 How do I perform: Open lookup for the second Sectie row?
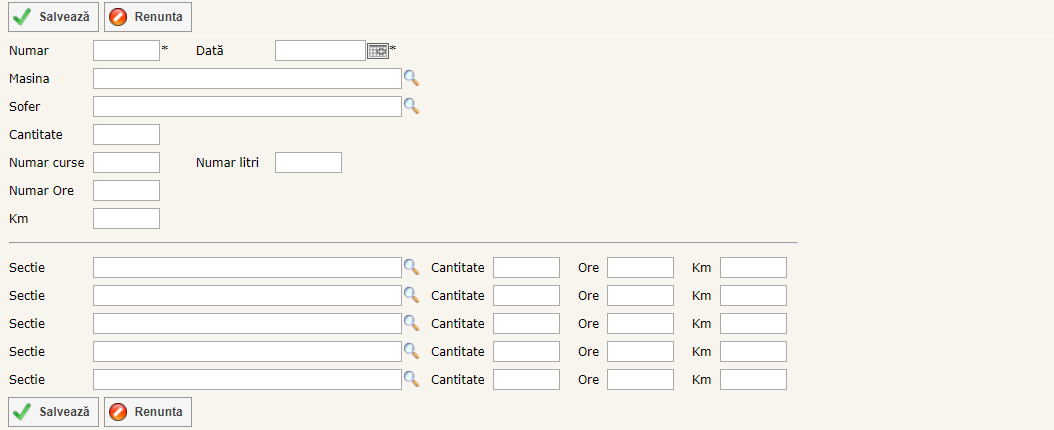pyautogui.click(x=410, y=296)
